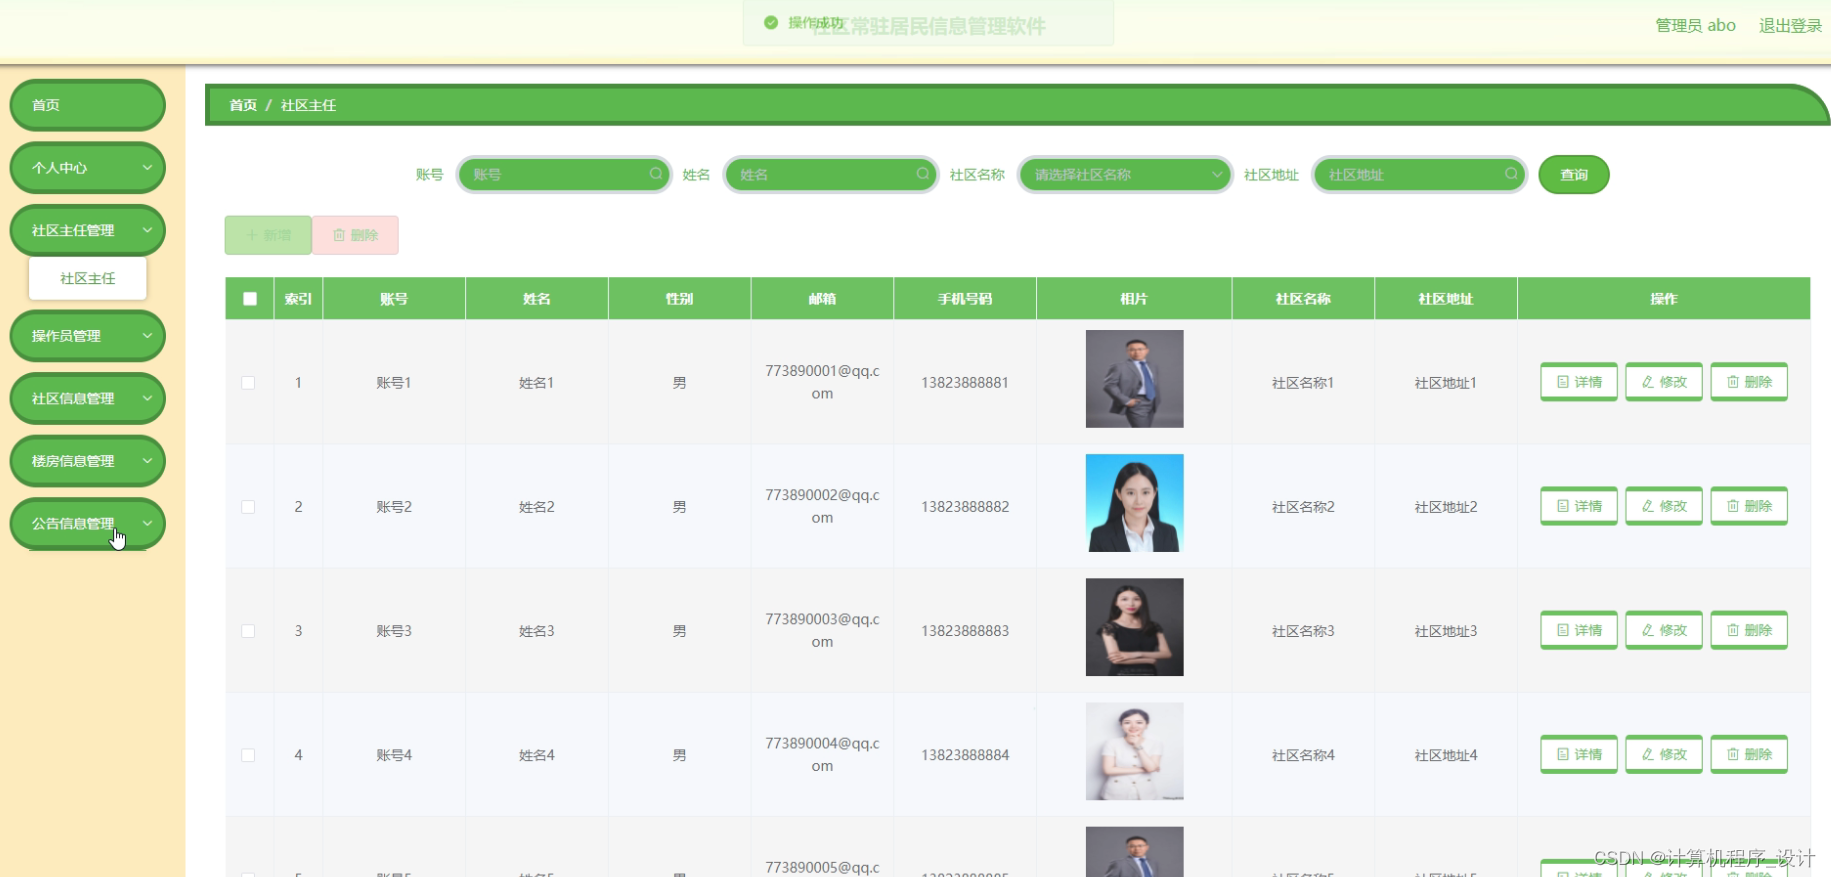Screen dimensions: 1831x877
Task: Click 删除 for row 账号1
Action: [1749, 382]
